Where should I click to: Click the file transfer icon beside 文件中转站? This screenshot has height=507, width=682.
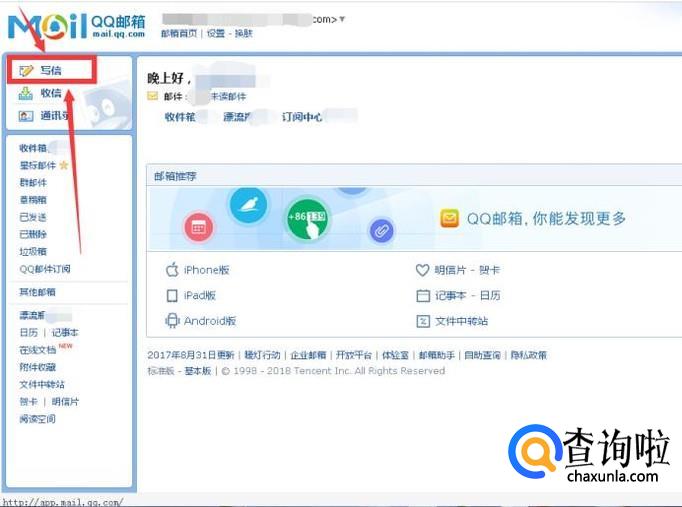pyautogui.click(x=423, y=321)
